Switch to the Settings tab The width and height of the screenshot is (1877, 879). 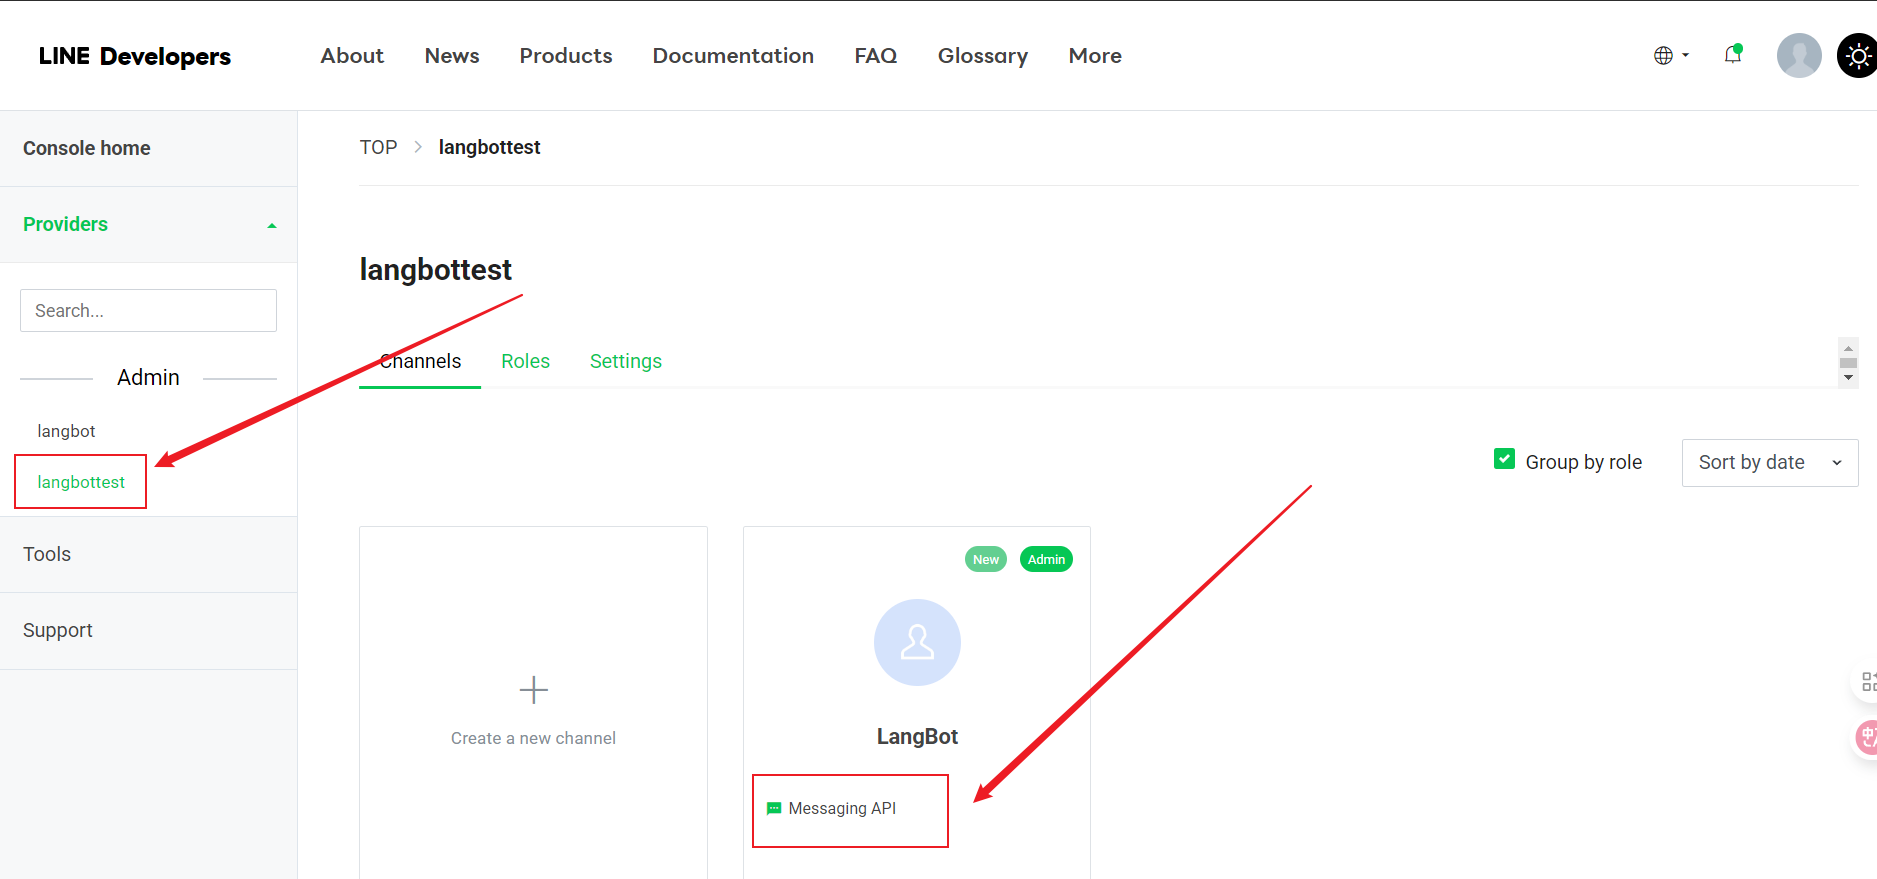pos(626,361)
